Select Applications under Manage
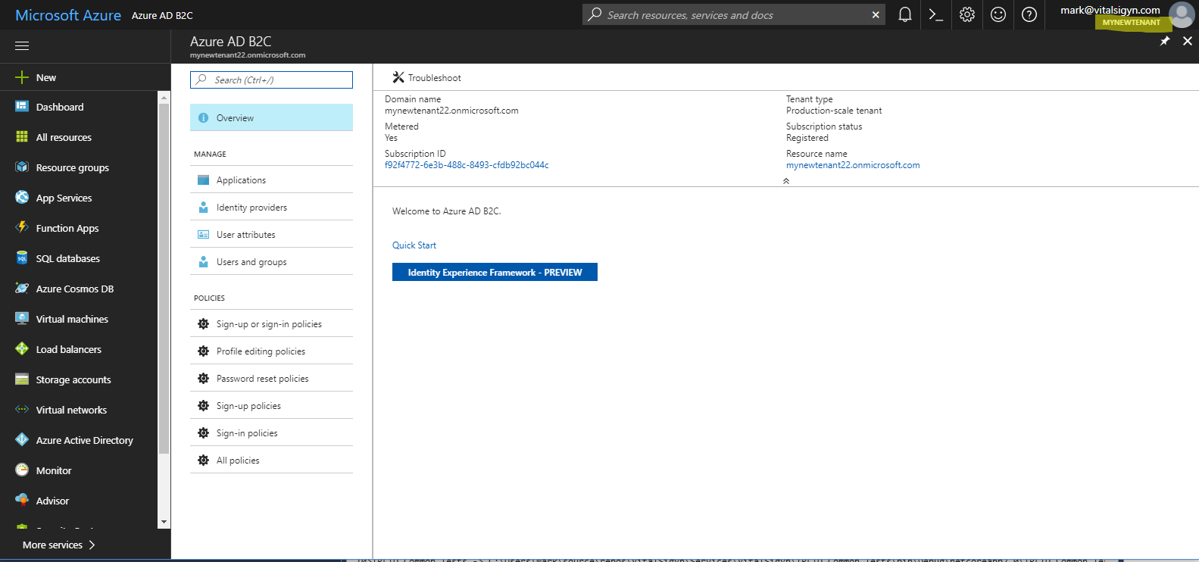This screenshot has width=1199, height=562. pos(241,180)
